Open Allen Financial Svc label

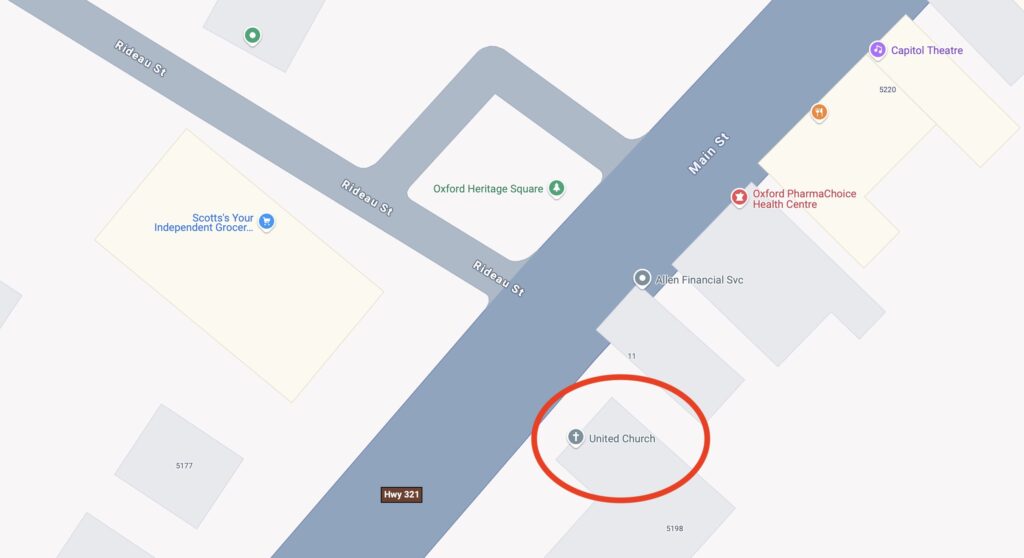[699, 280]
